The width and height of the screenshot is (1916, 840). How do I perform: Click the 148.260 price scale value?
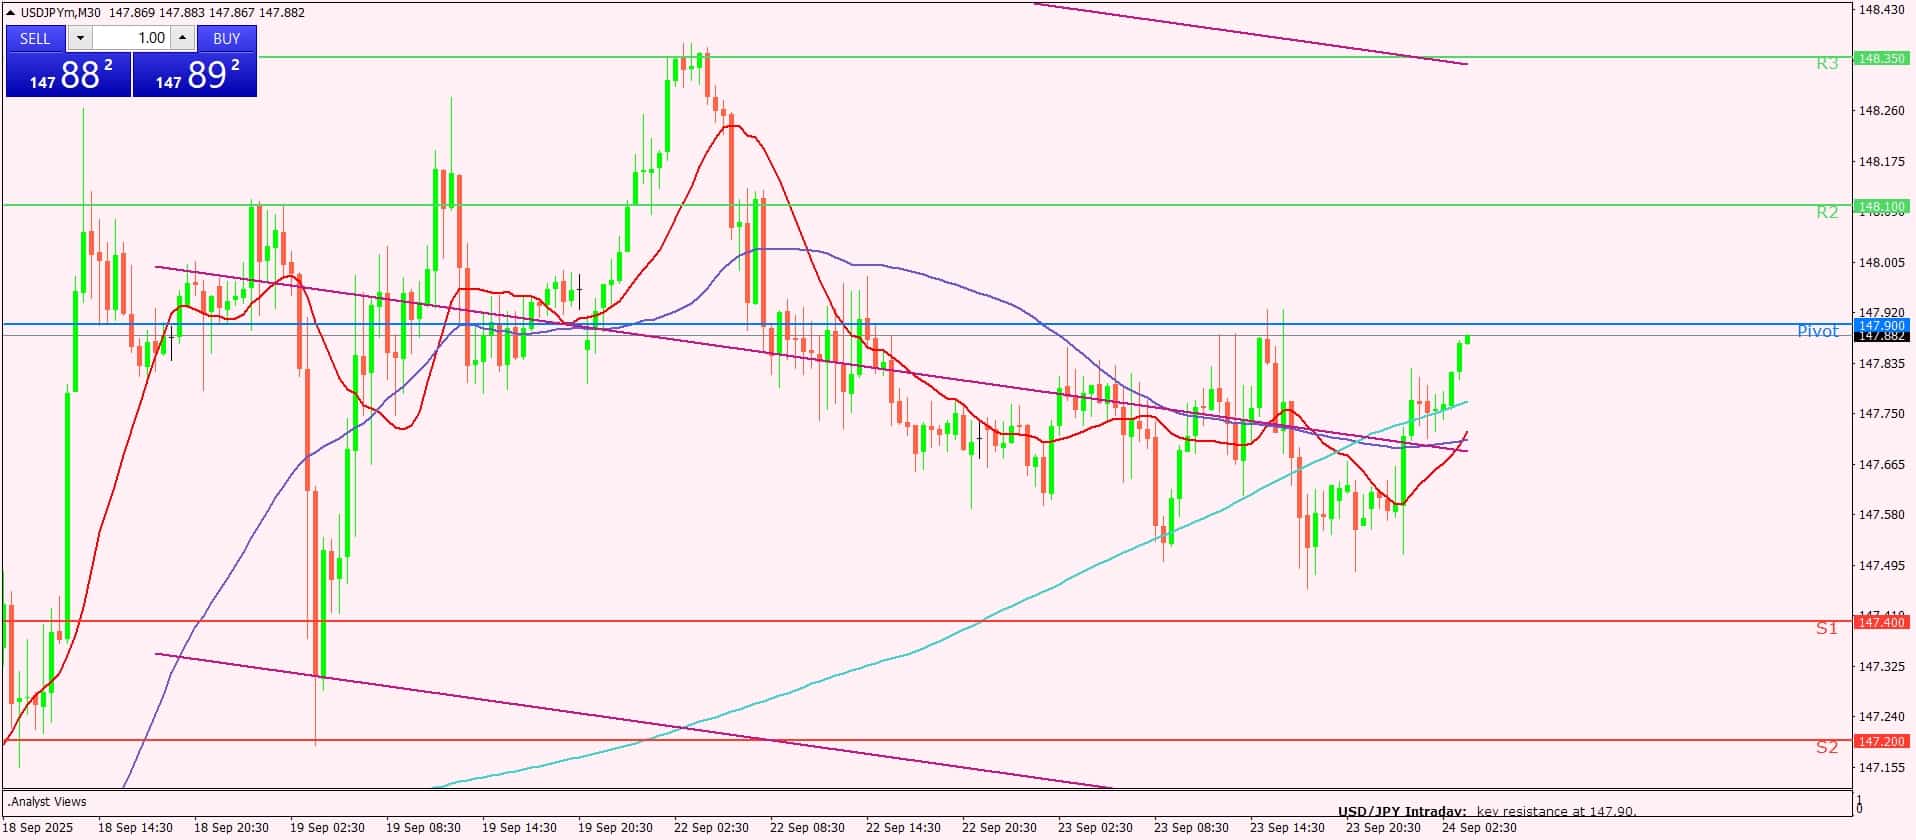click(x=1881, y=111)
